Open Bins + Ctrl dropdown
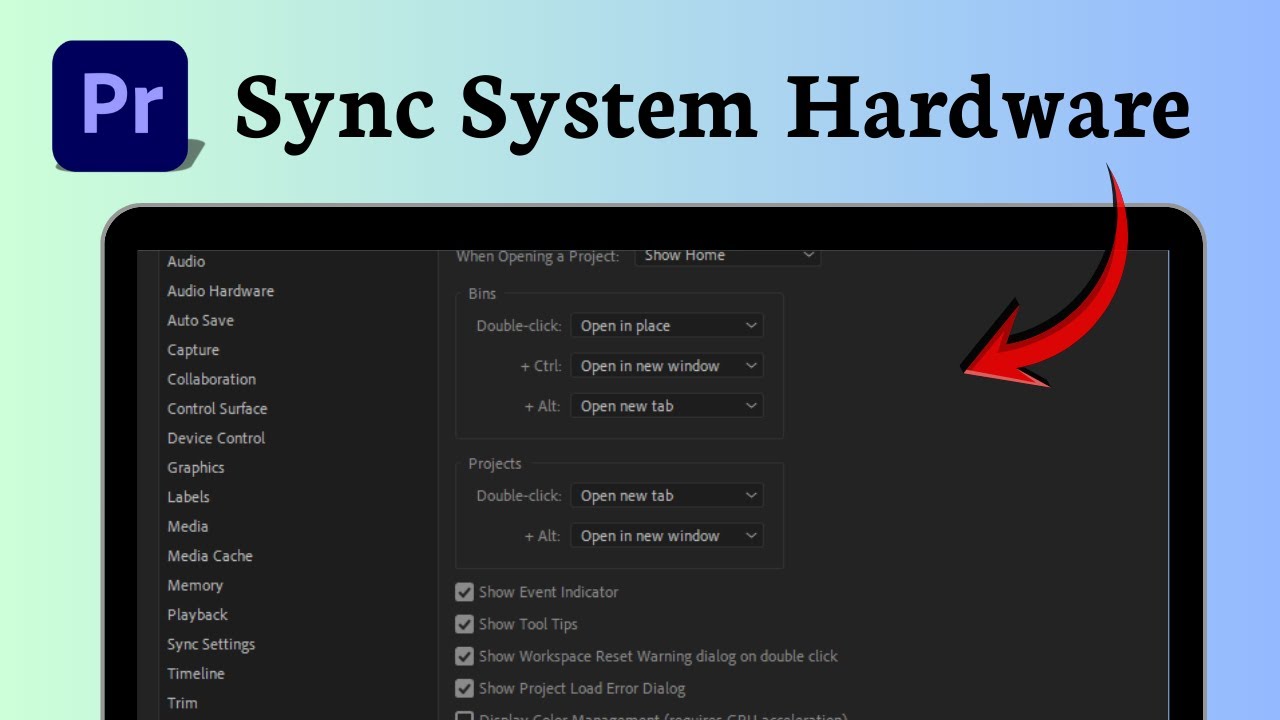This screenshot has height=720, width=1280. click(x=667, y=366)
